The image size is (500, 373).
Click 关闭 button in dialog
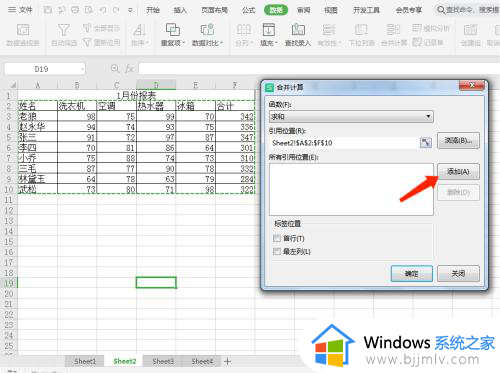tap(458, 274)
